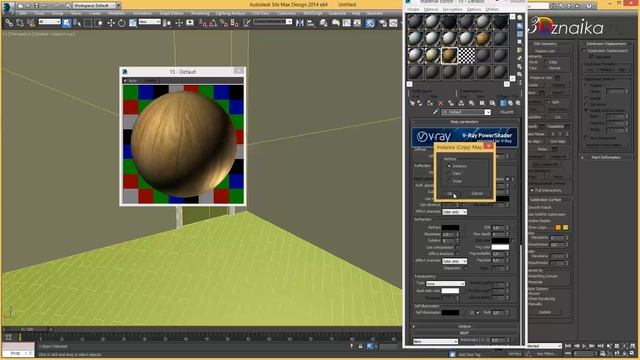Choose the Select and Move tool
Viewport: 640px width, 360px height.
click(x=111, y=23)
